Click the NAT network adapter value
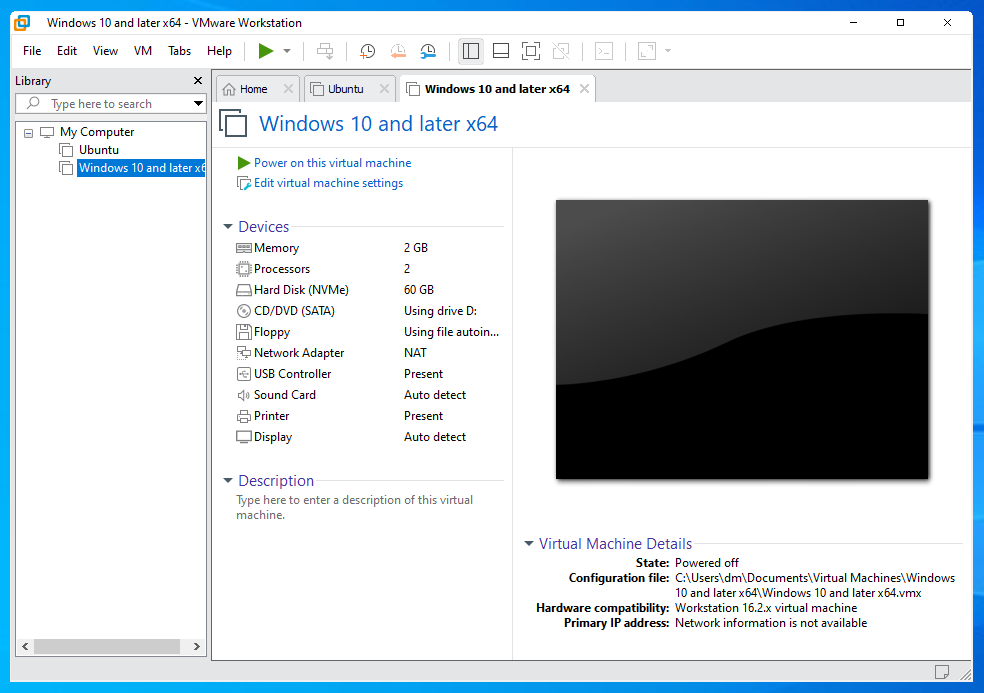This screenshot has width=984, height=693. coord(415,353)
